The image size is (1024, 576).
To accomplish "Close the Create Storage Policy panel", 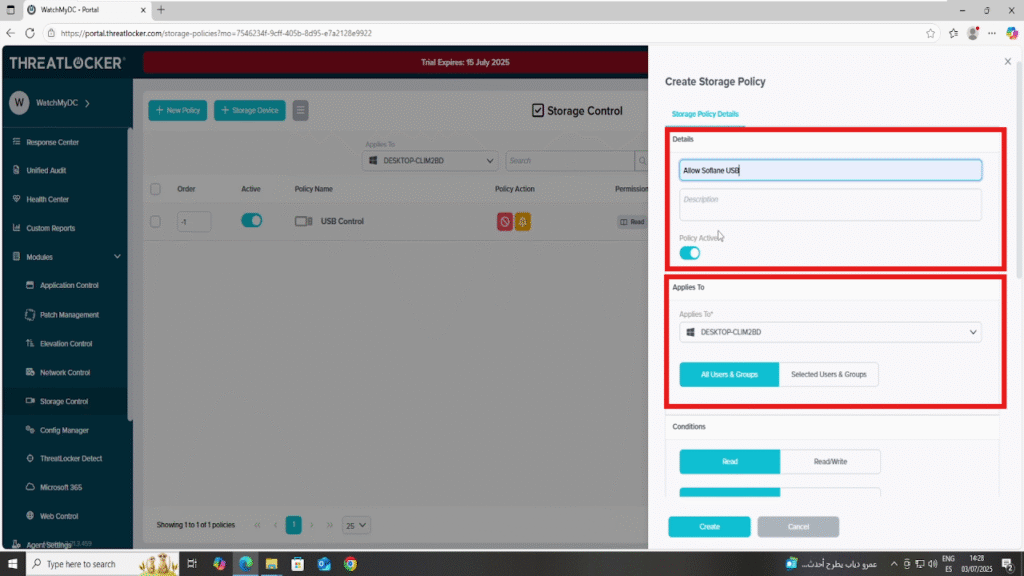I will (x=1008, y=61).
